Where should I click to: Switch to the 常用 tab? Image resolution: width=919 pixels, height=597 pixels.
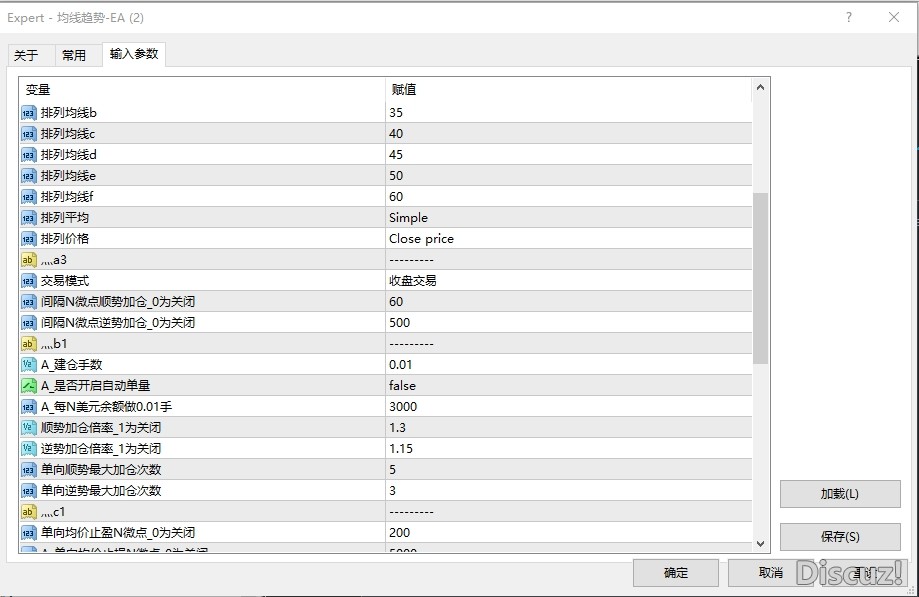(x=74, y=55)
